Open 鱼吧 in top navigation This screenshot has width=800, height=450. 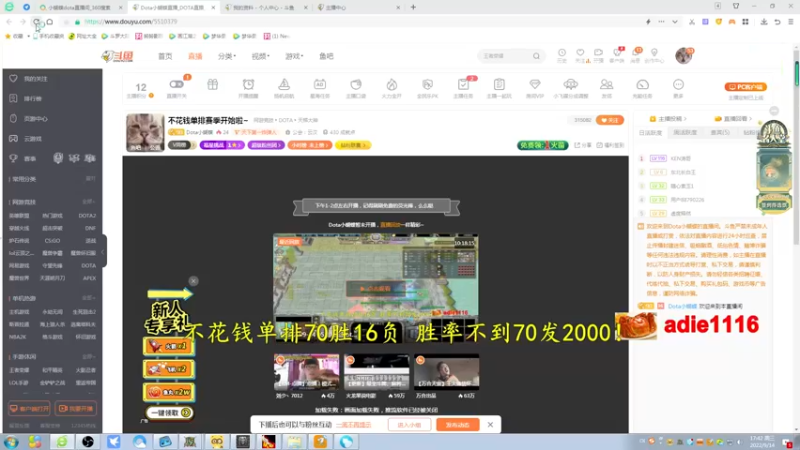click(326, 56)
